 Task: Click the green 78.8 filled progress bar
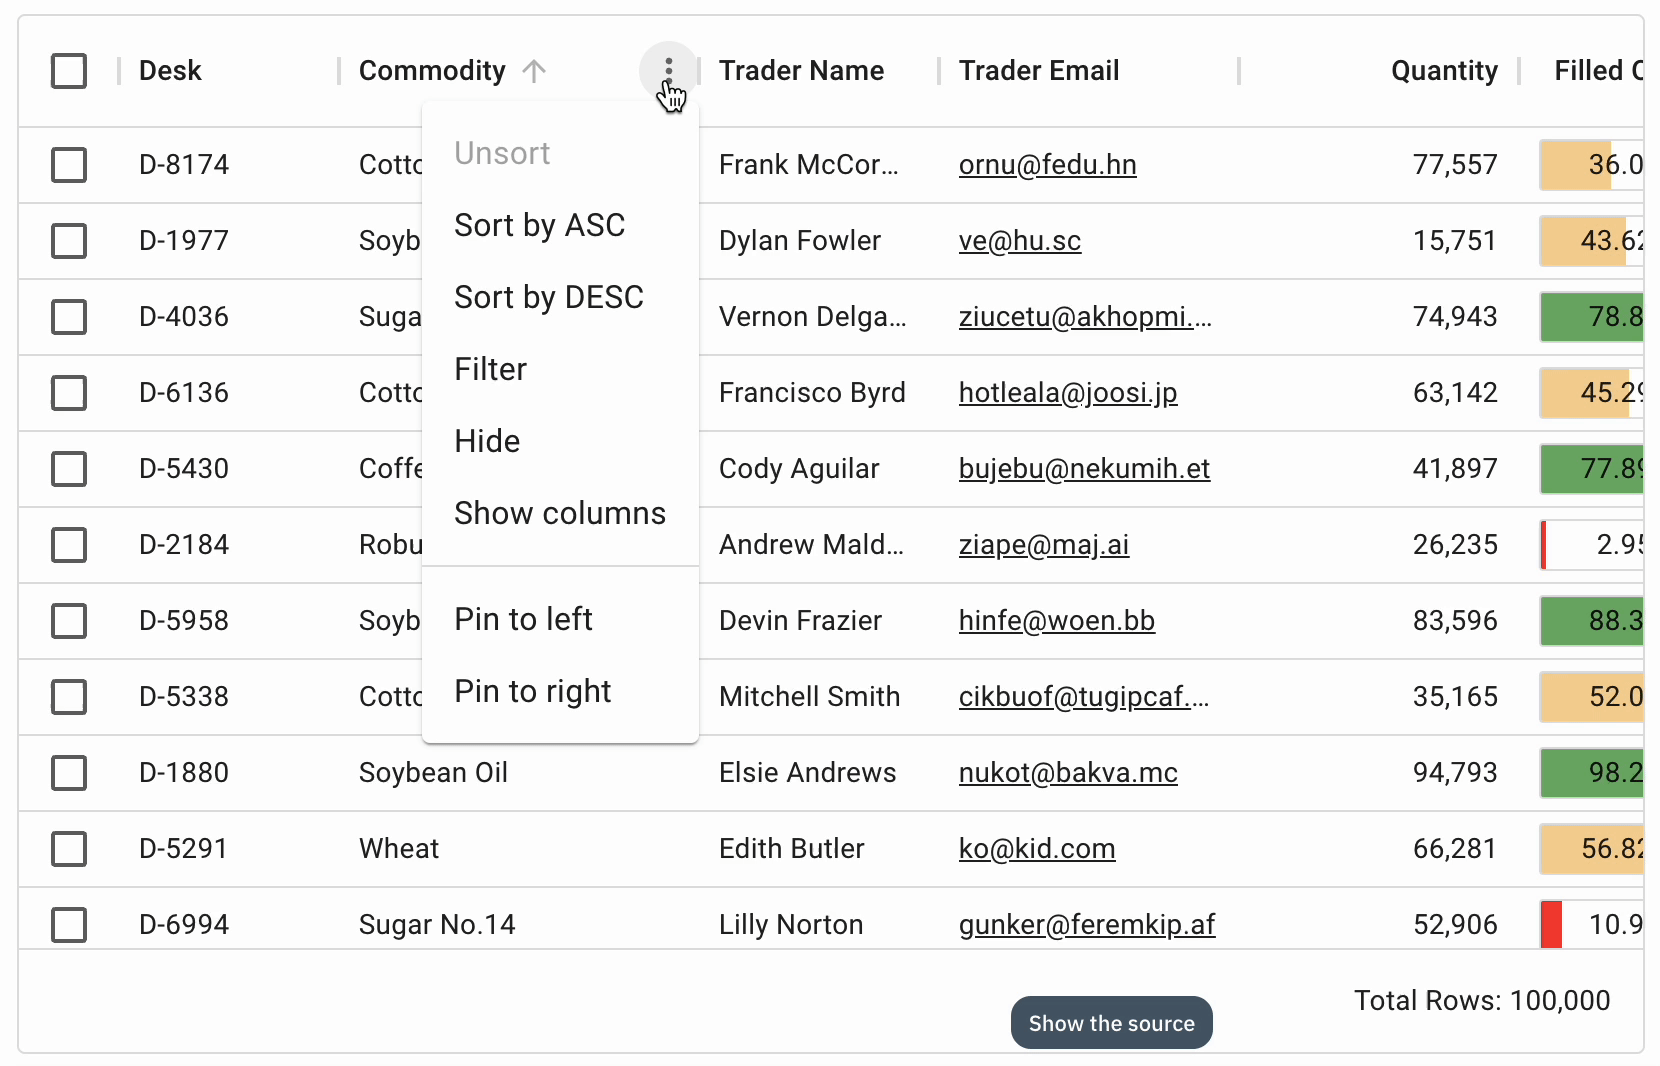pyautogui.click(x=1592, y=317)
